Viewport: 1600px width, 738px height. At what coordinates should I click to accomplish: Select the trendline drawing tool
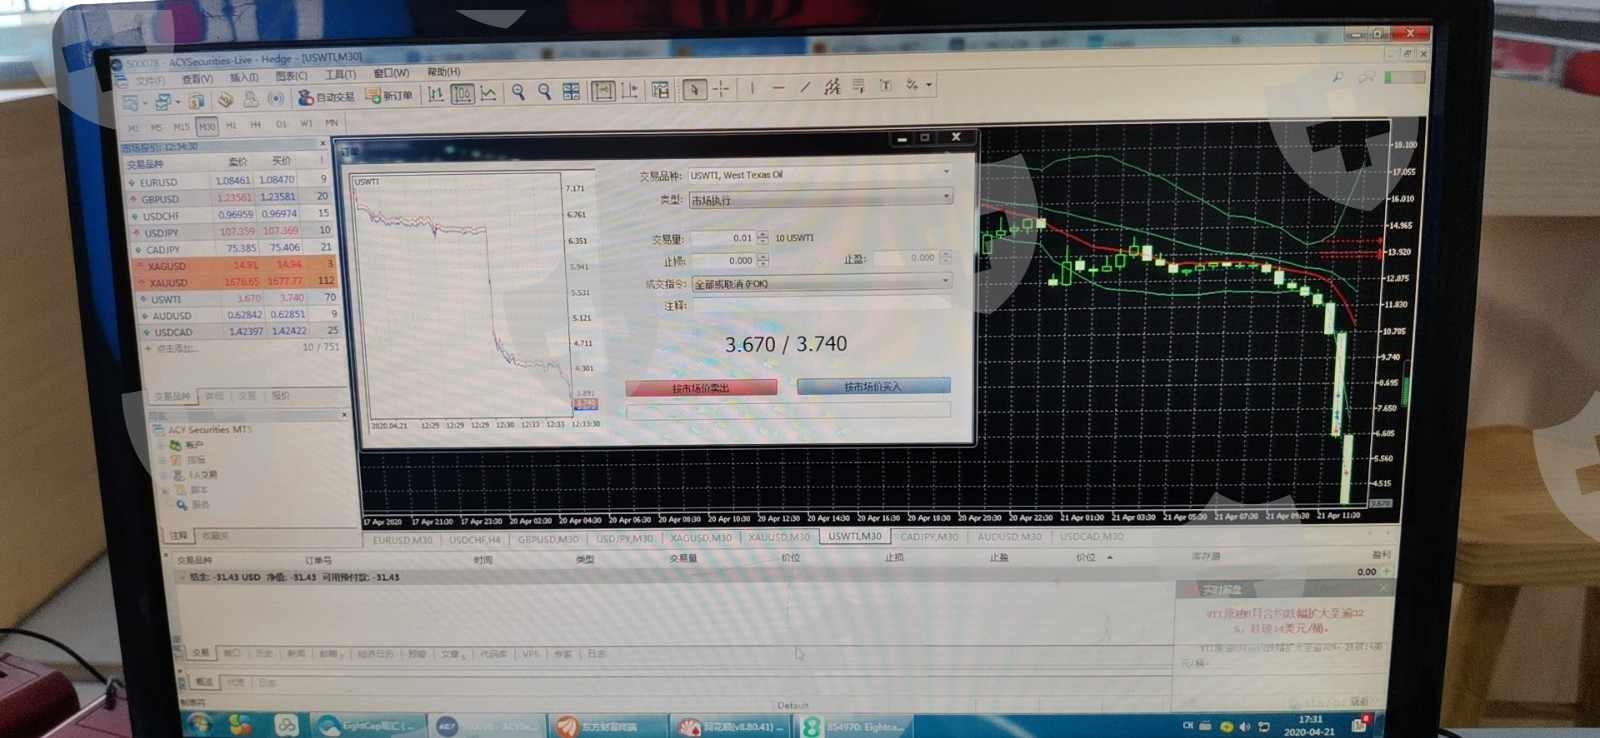pos(805,88)
